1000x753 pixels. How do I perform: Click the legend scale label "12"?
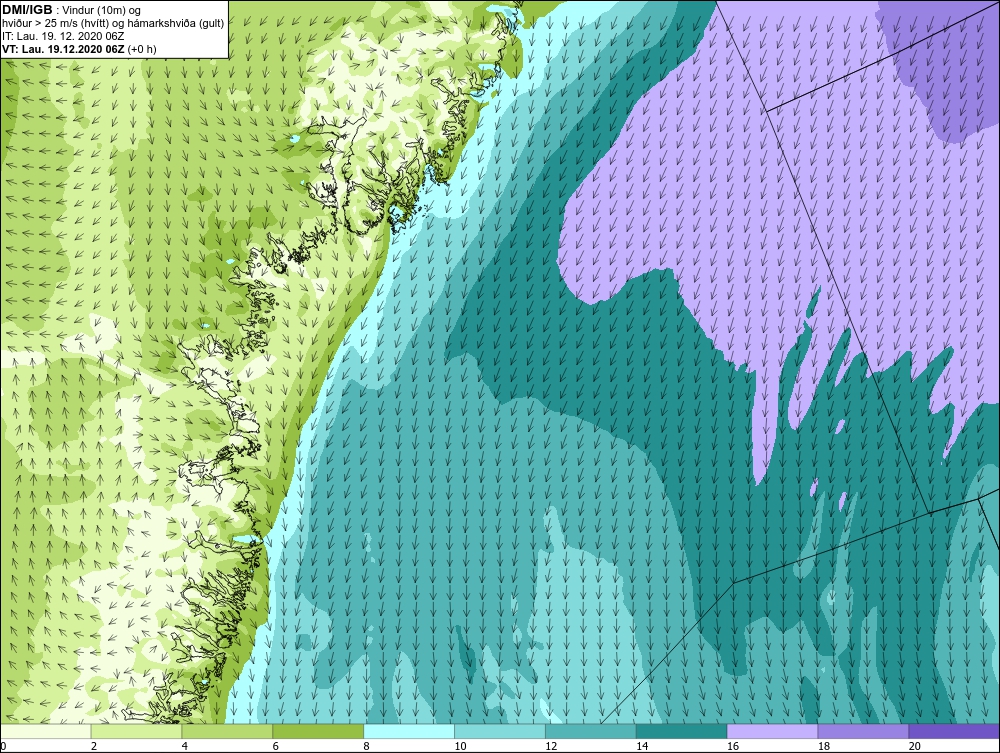click(551, 746)
